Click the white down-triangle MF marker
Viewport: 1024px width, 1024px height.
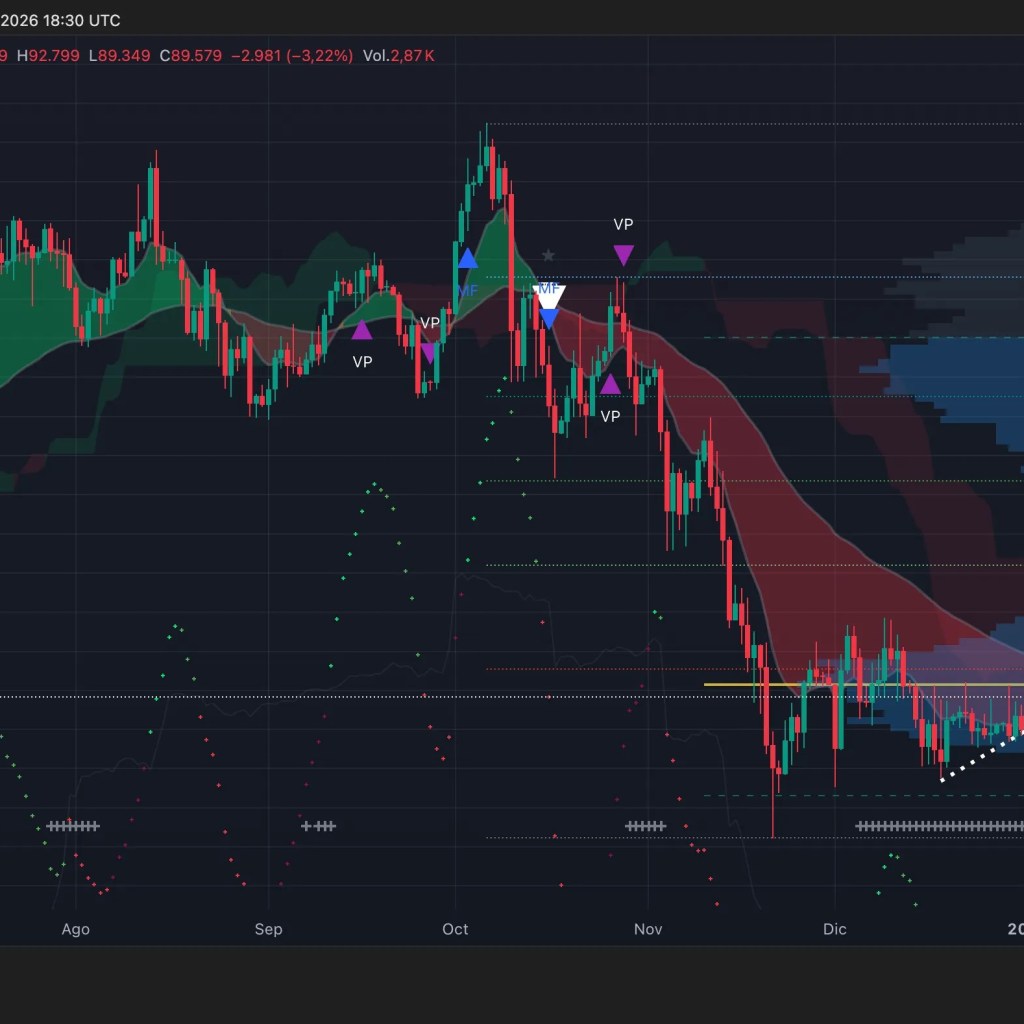549,296
